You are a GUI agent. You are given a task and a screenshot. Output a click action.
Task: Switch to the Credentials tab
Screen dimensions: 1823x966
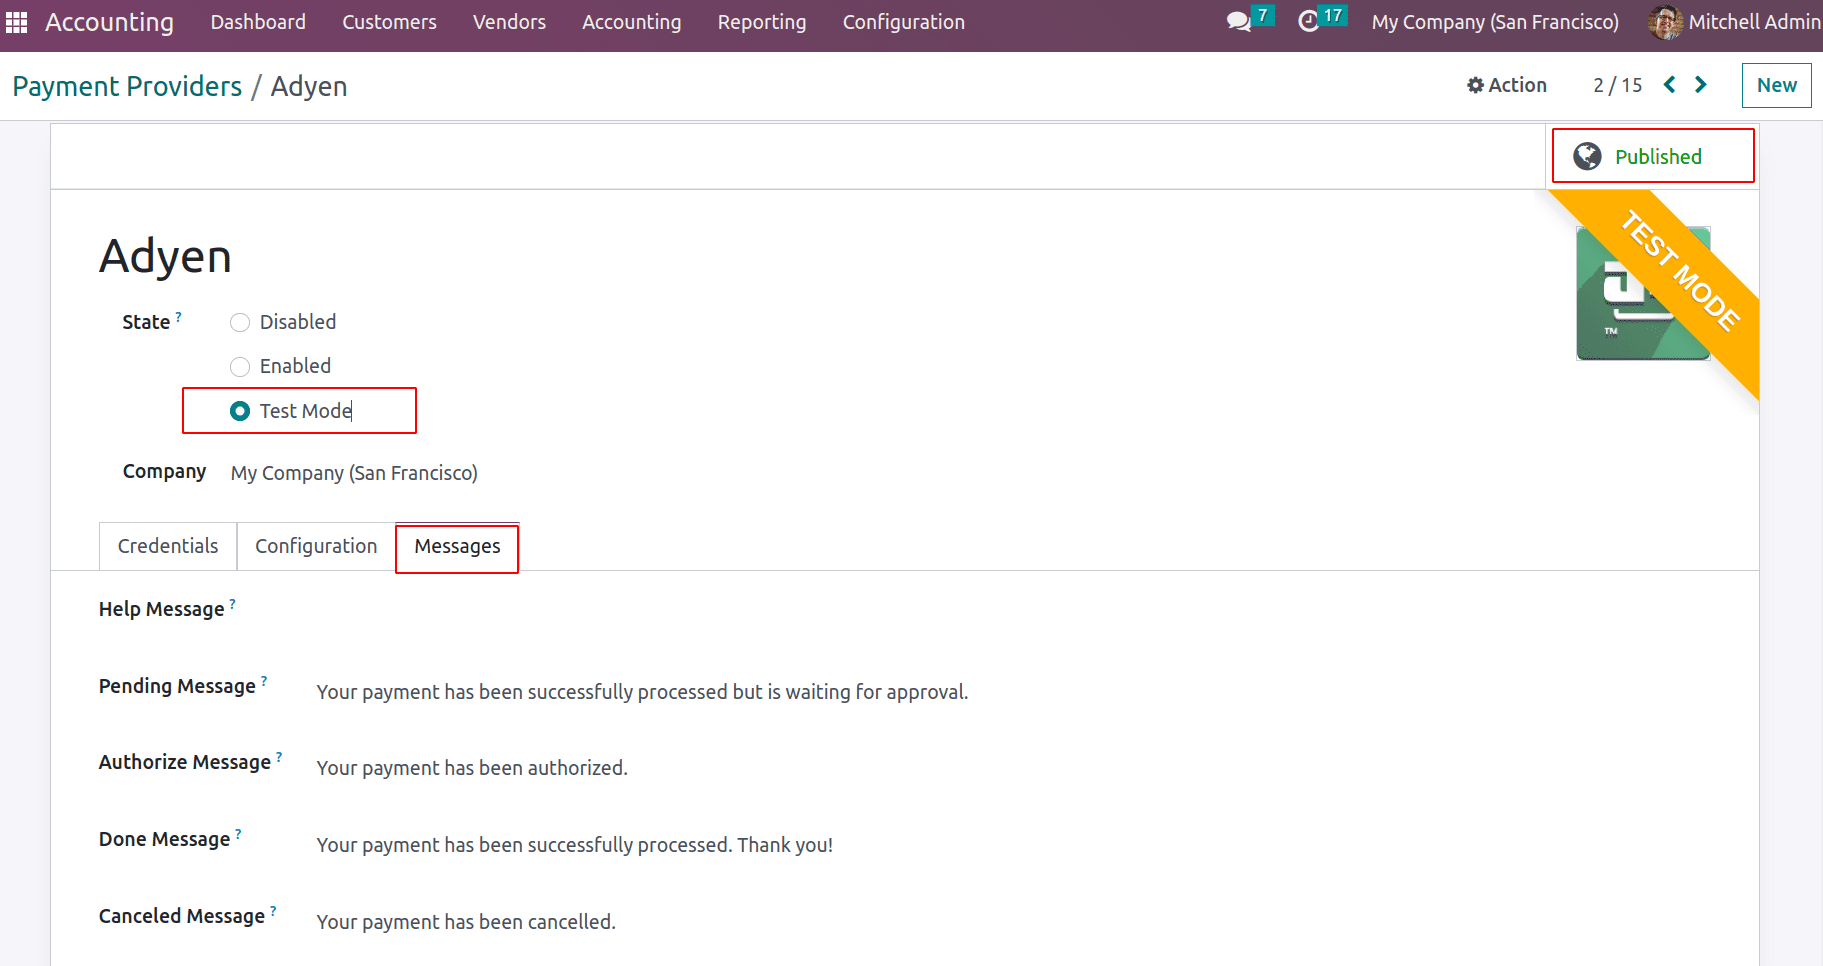point(168,546)
